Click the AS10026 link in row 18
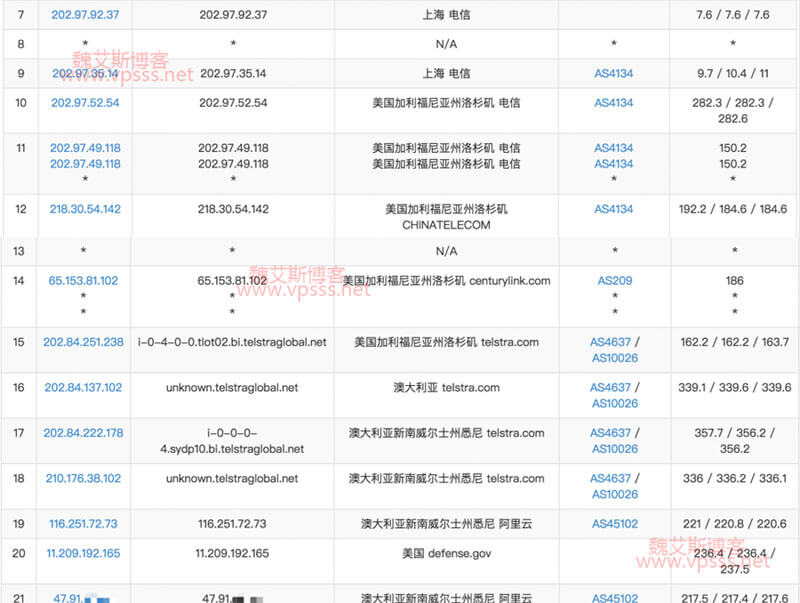Viewport: 800px width, 603px height. pyautogui.click(x=614, y=494)
